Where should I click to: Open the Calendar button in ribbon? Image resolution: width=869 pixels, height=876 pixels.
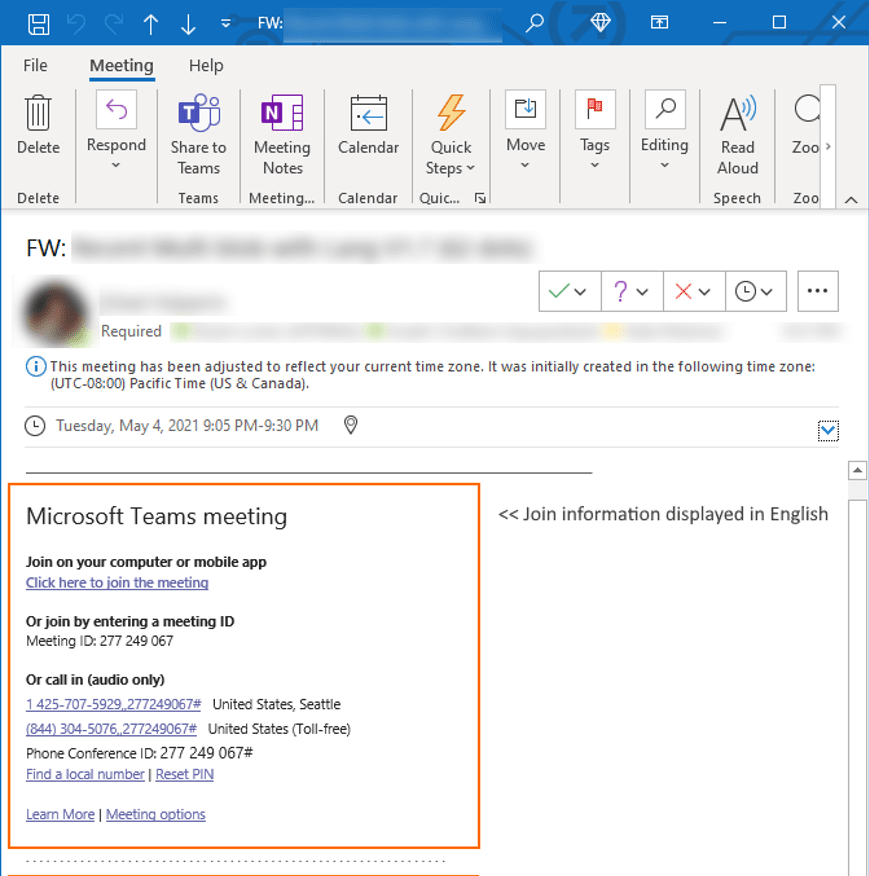368,125
